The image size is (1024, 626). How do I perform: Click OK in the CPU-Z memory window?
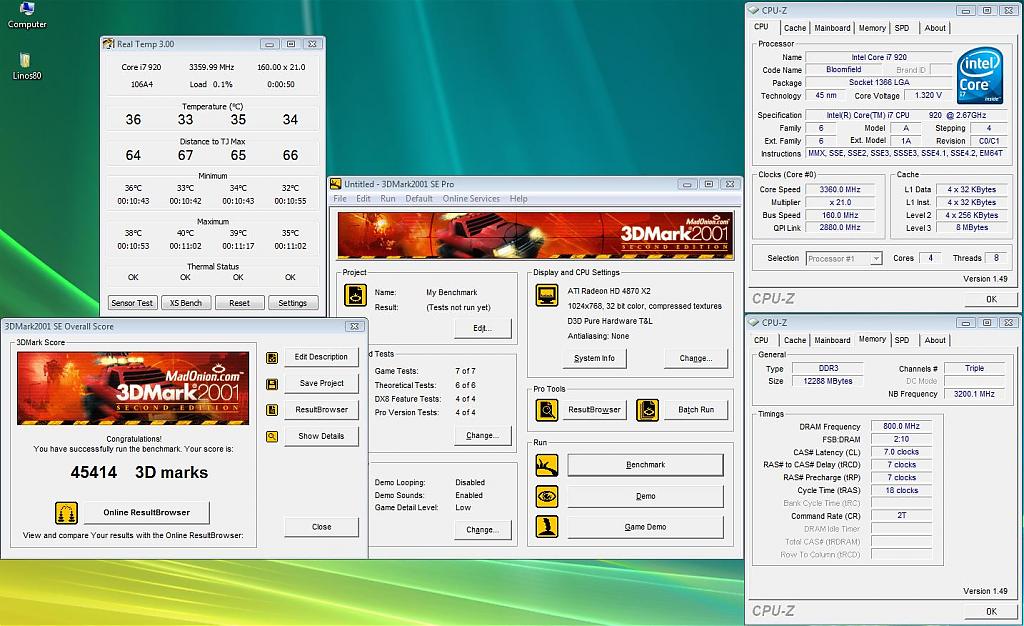coord(991,612)
